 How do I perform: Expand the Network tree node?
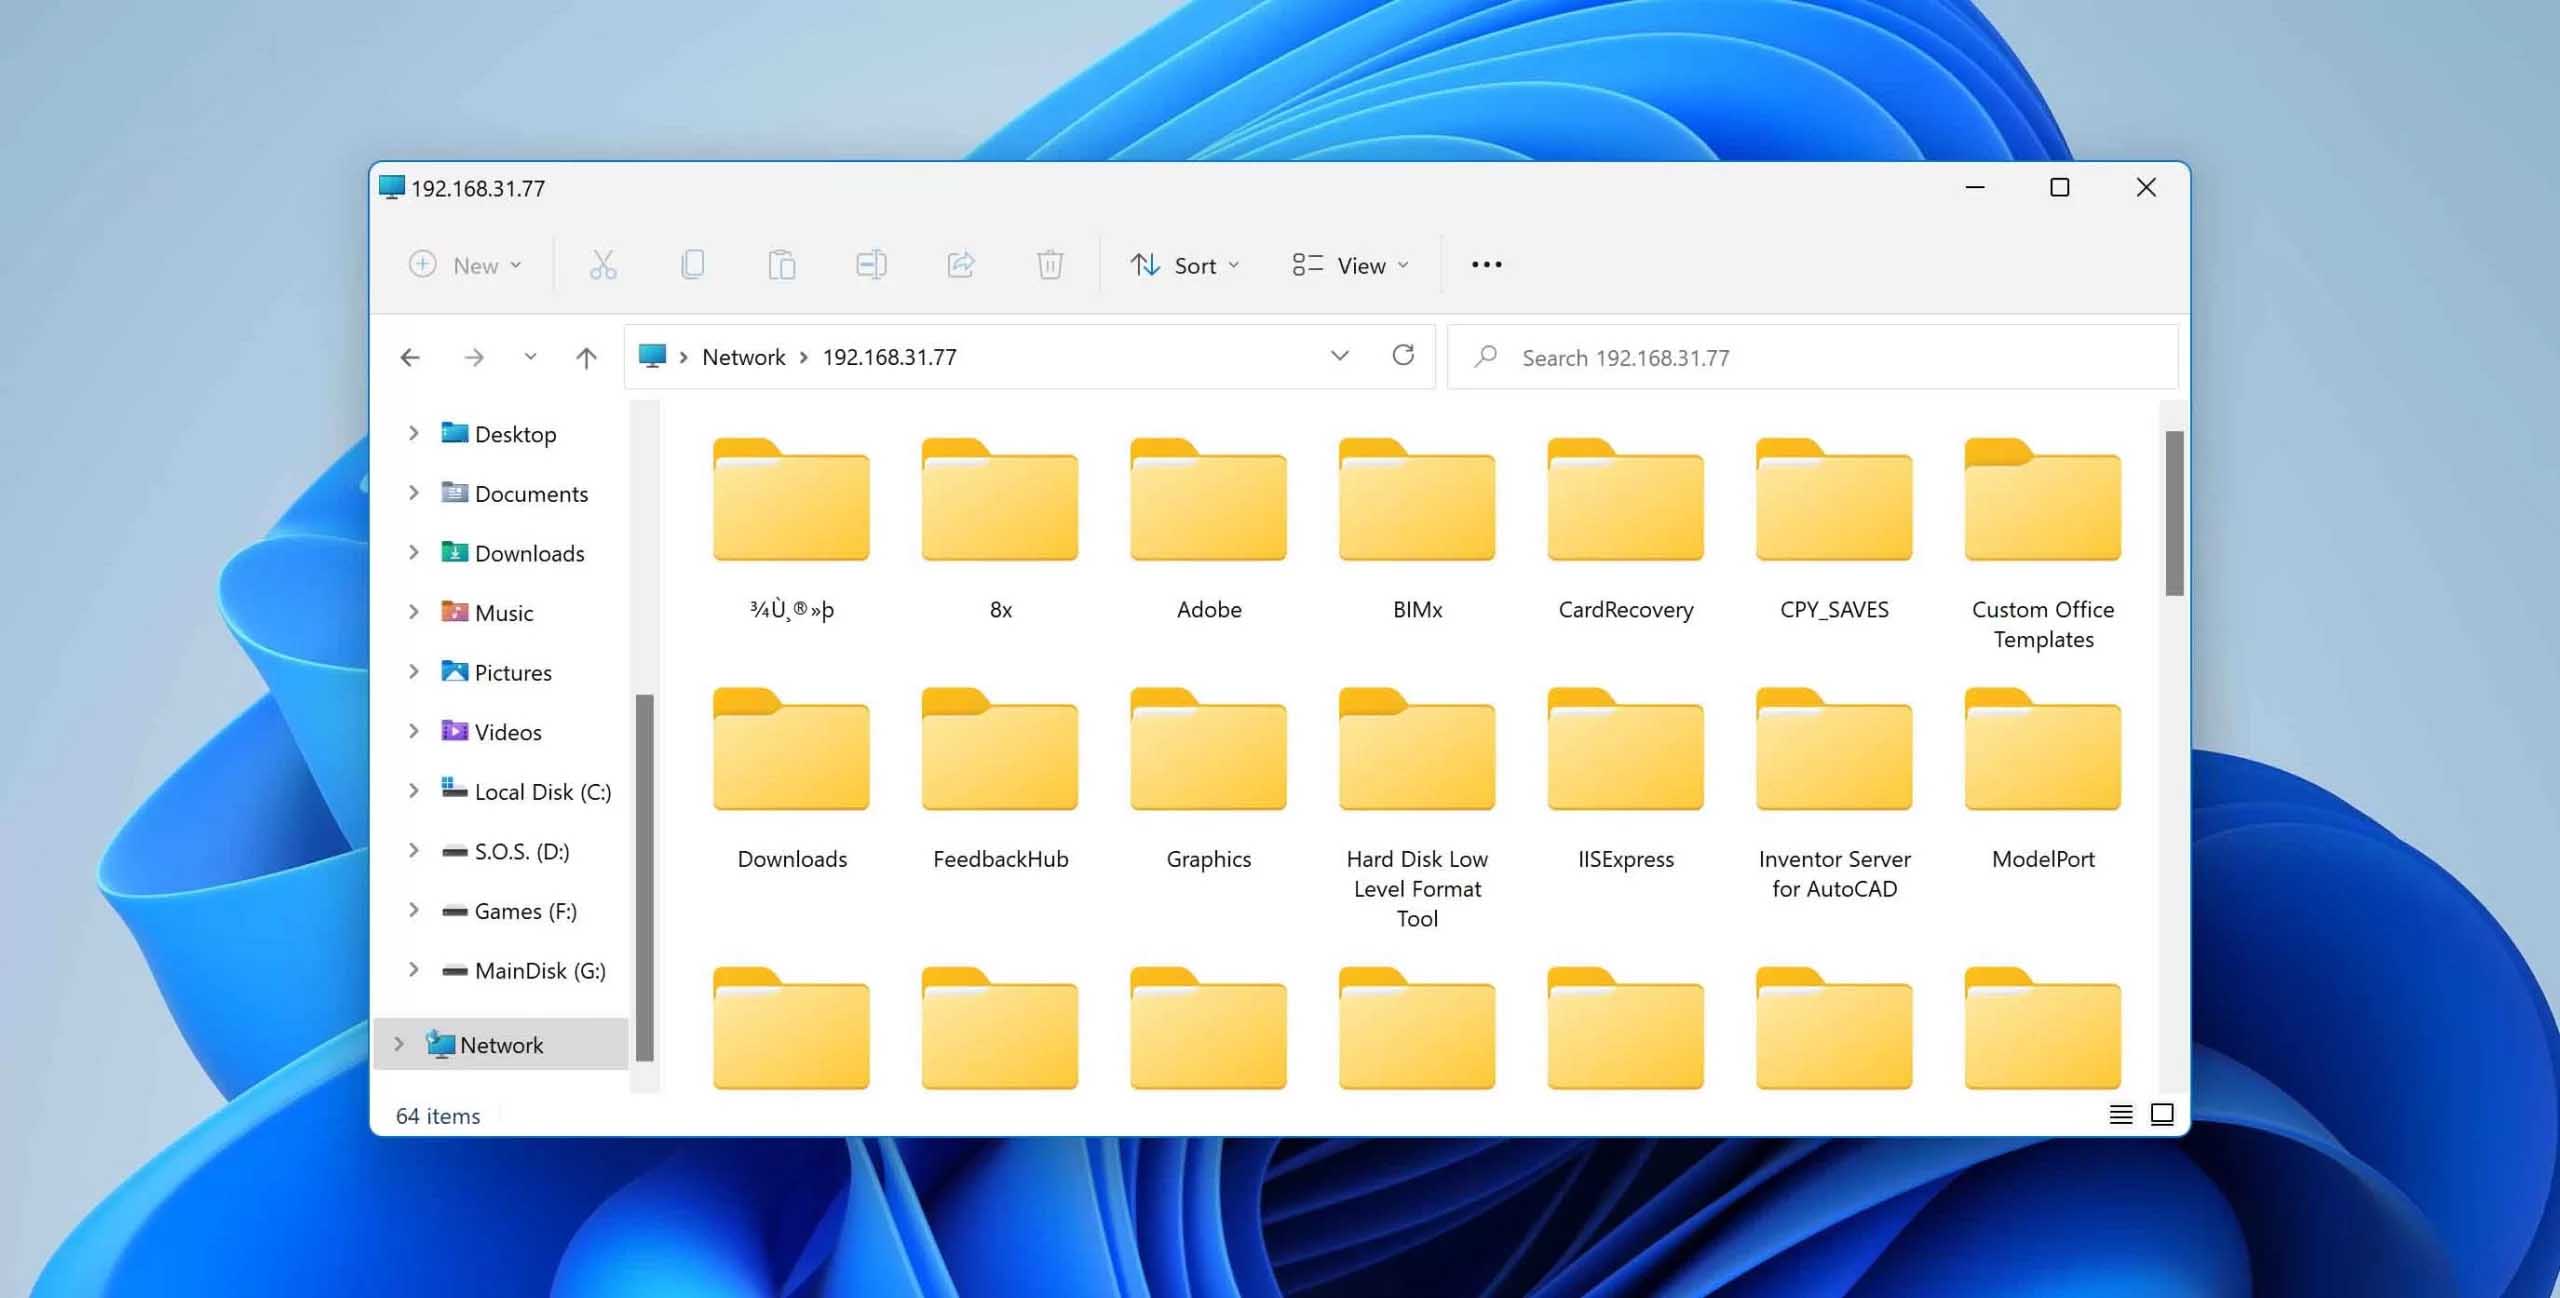(398, 1044)
